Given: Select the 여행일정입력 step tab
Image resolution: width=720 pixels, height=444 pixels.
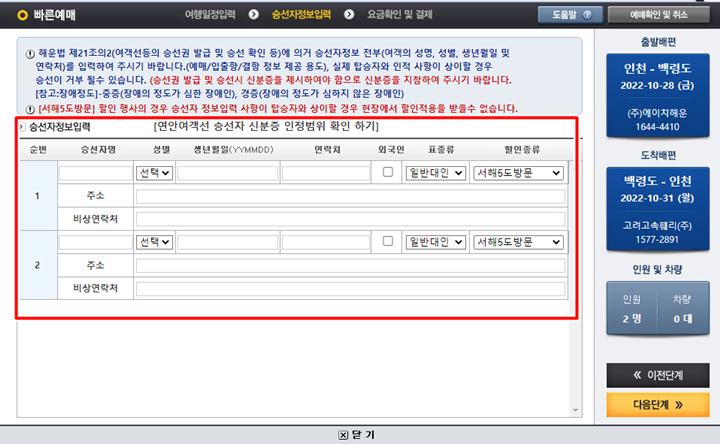Looking at the screenshot, I should click(x=210, y=15).
